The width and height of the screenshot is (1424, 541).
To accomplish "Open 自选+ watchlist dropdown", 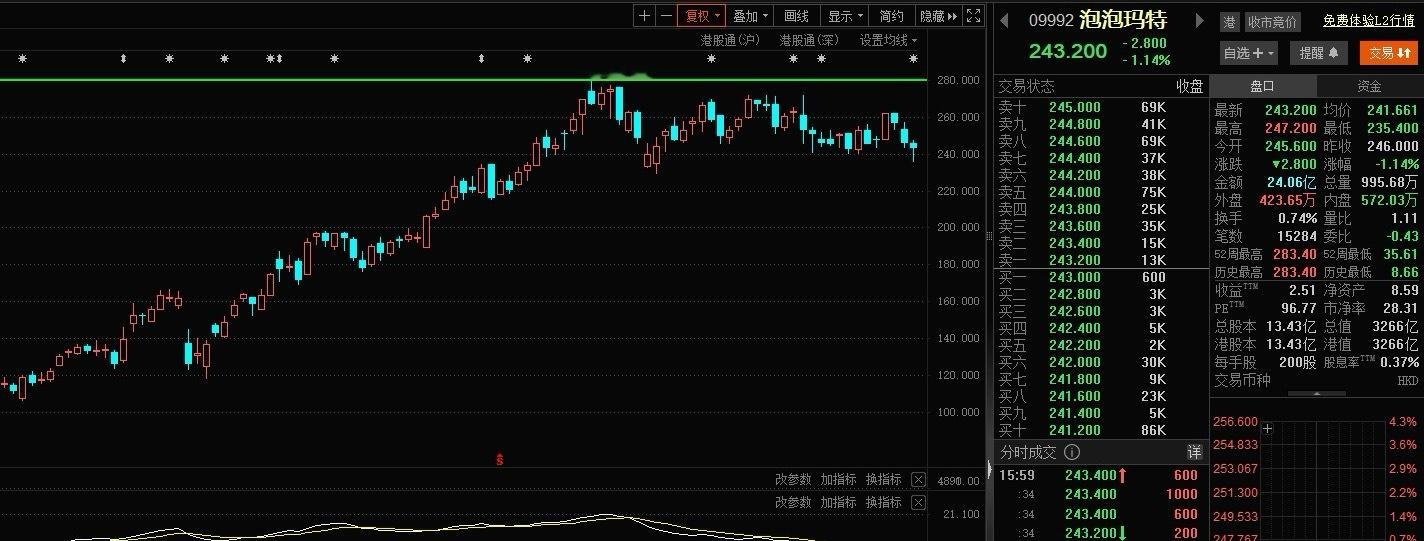I will pos(1249,53).
